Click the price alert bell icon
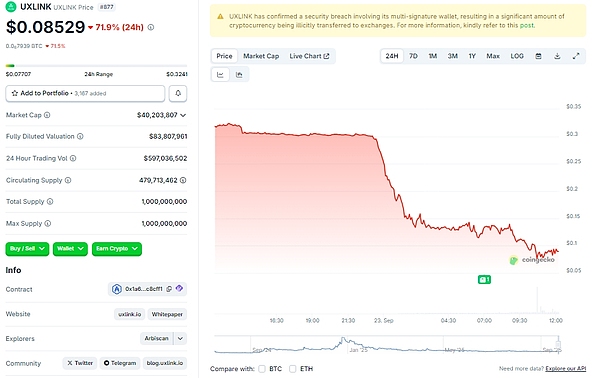This screenshot has height=378, width=600. point(178,93)
